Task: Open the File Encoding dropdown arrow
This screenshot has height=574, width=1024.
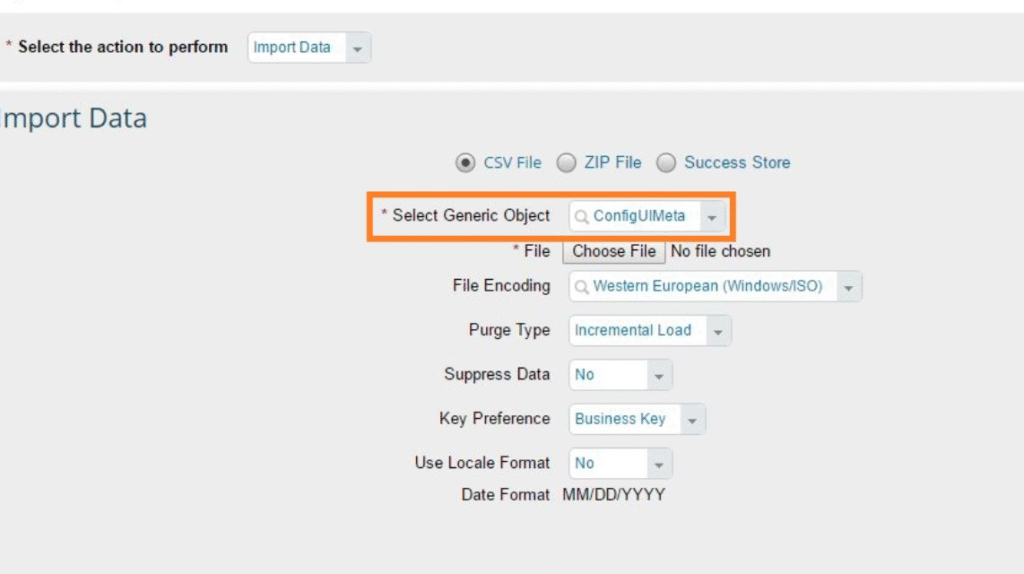Action: (848, 287)
